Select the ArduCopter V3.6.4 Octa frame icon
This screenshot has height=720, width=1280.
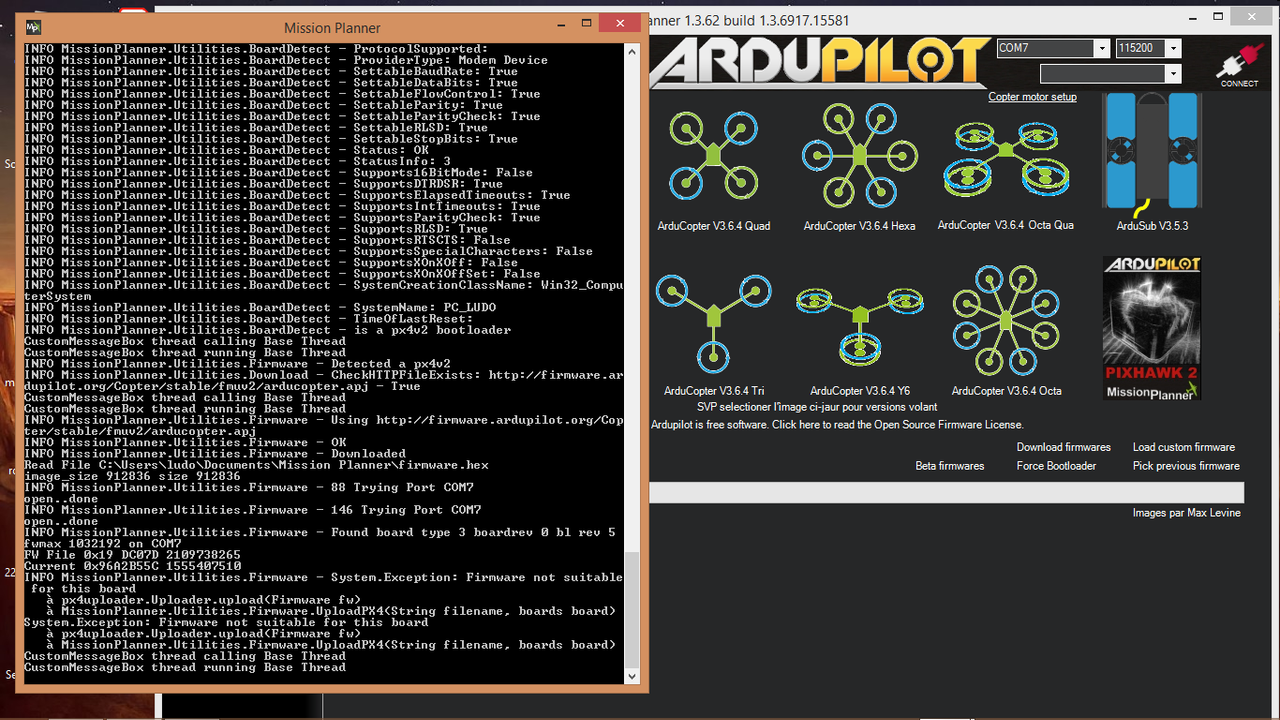pos(1006,320)
